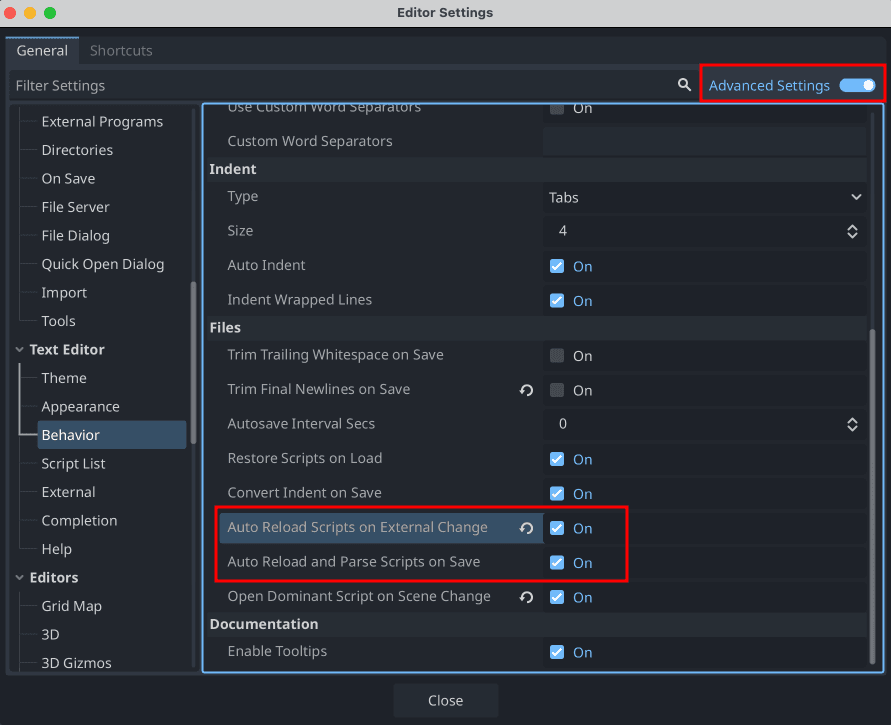This screenshot has width=891, height=725.
Task: Disable Restore Scripts on Load
Action: click(x=557, y=459)
